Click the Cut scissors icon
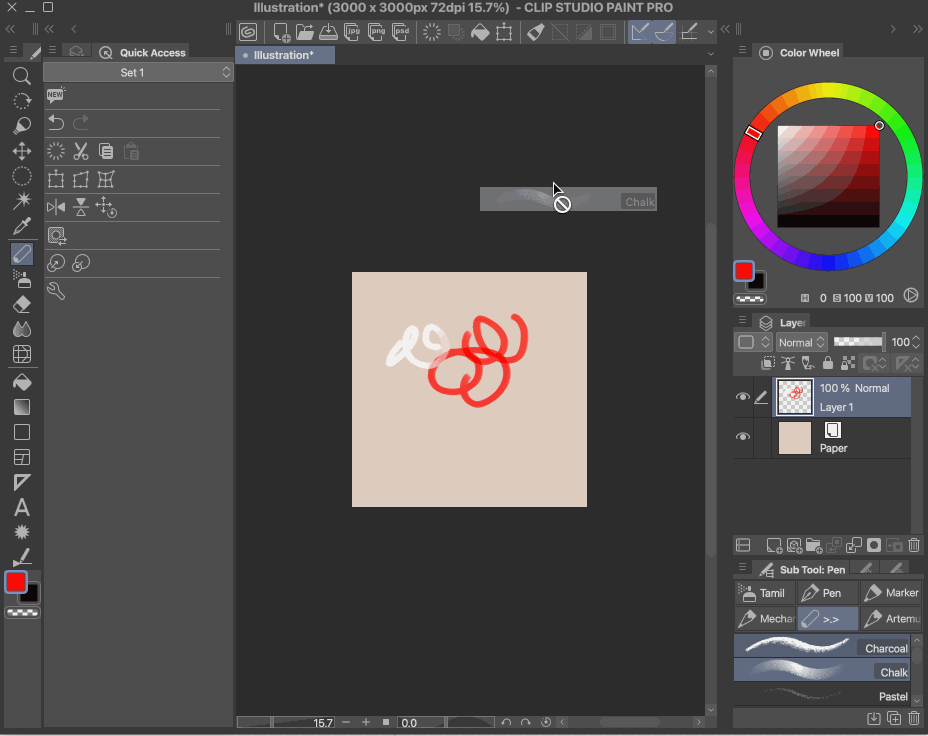928x736 pixels. [80, 151]
